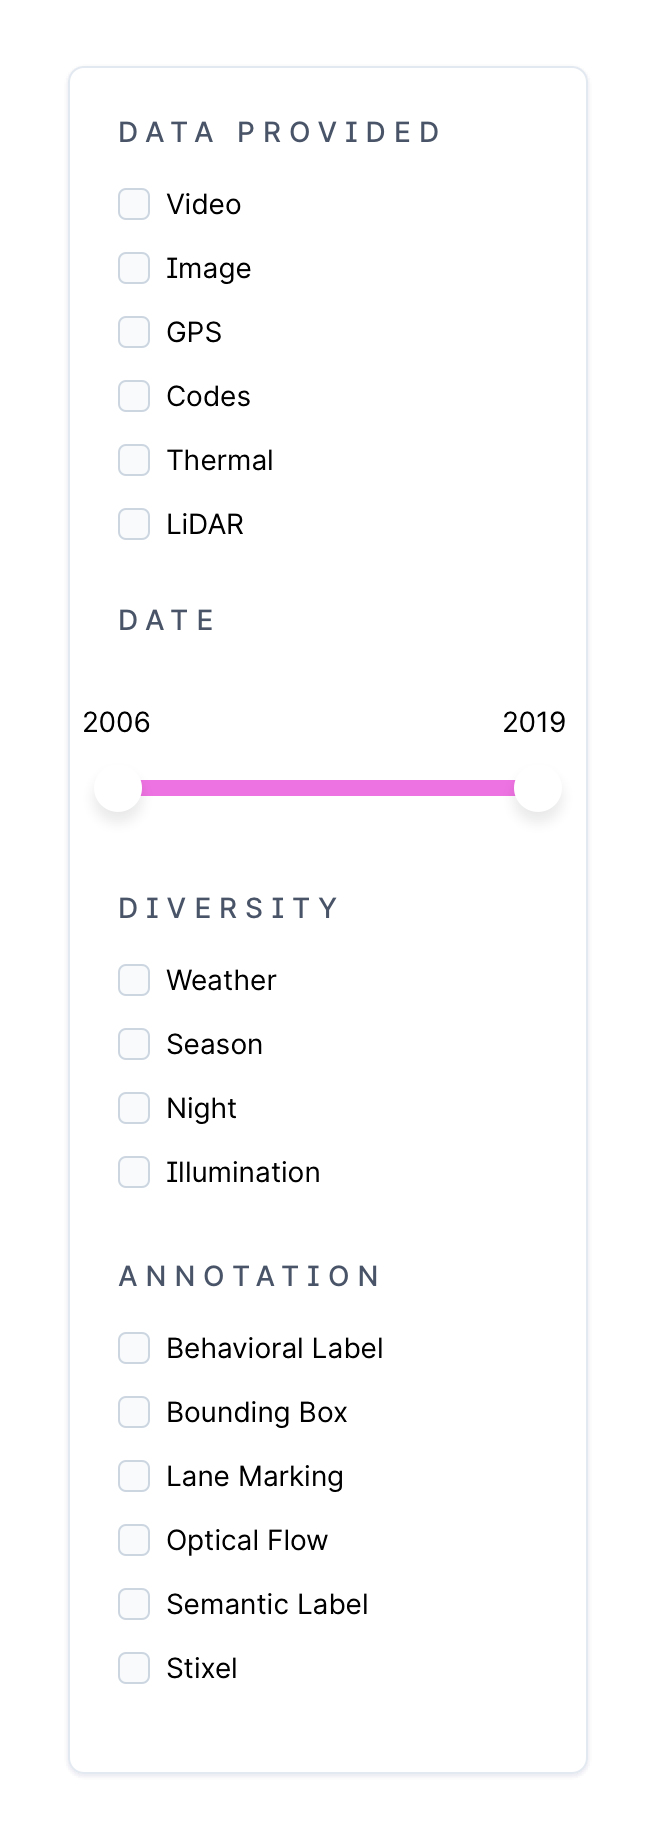Enable the Video data filter

[x=133, y=204]
